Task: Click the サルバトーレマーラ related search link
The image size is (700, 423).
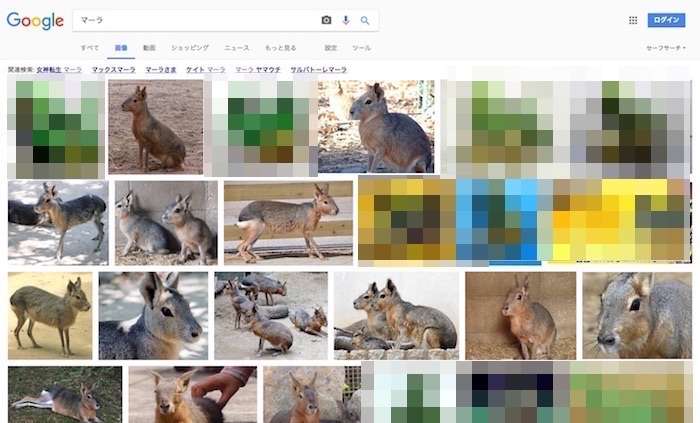Action: [x=318, y=70]
